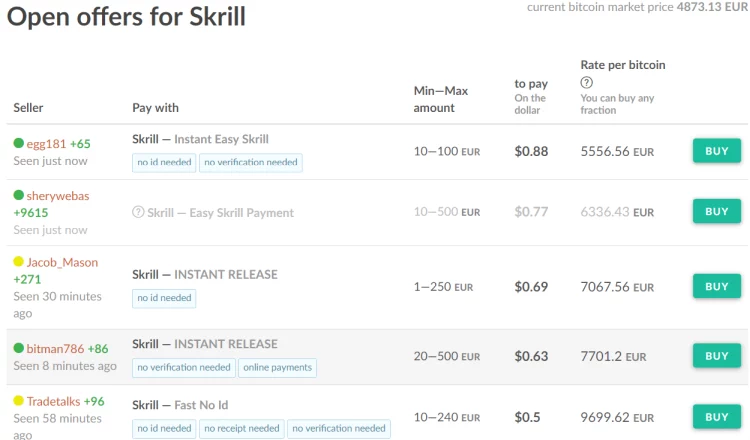This screenshot has height=440, width=750.
Task: Select egg181's no verification needed tag
Action: [x=251, y=163]
